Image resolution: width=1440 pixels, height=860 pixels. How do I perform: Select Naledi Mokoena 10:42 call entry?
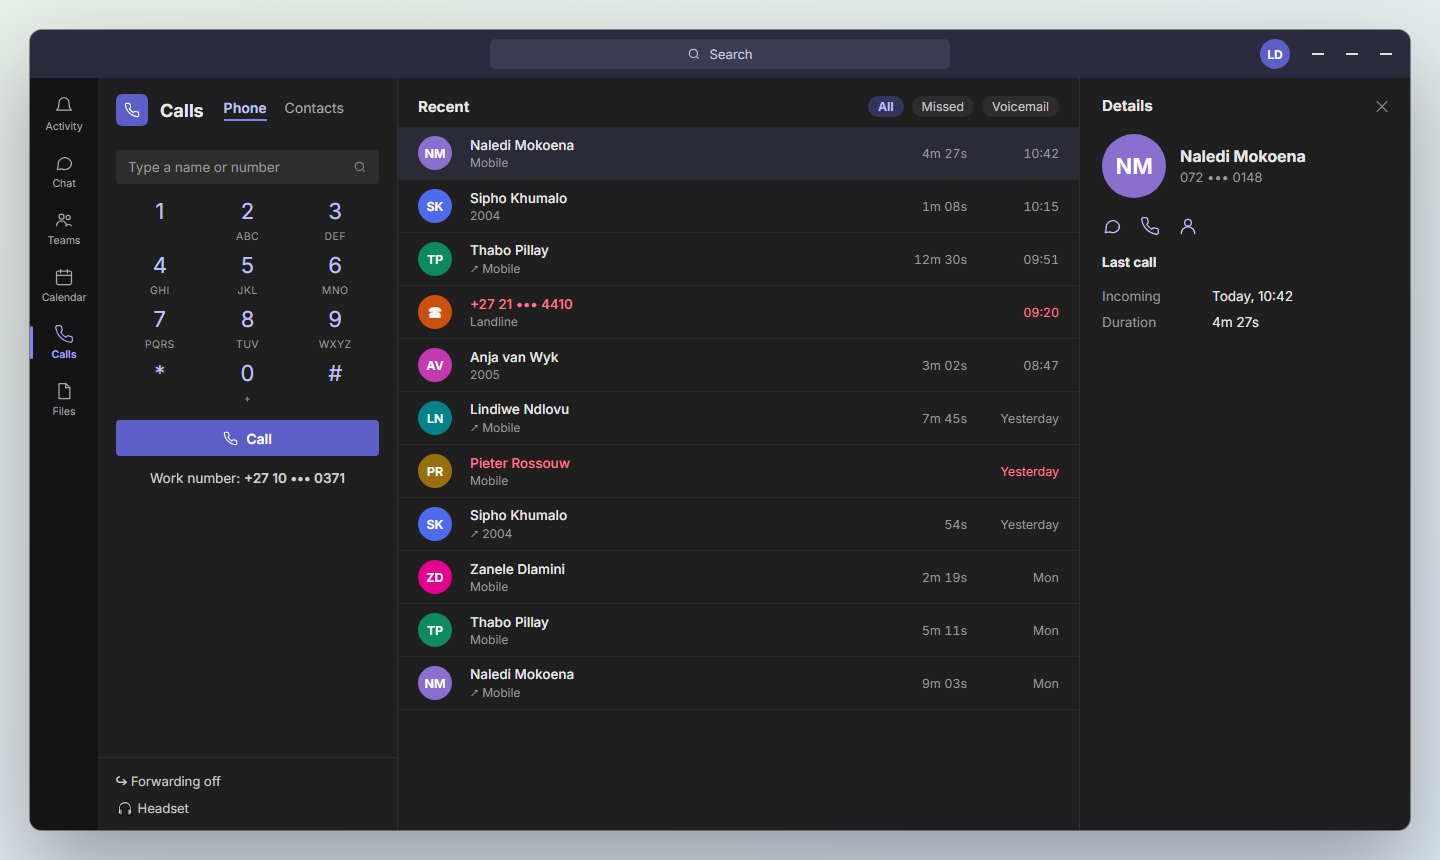click(738, 153)
